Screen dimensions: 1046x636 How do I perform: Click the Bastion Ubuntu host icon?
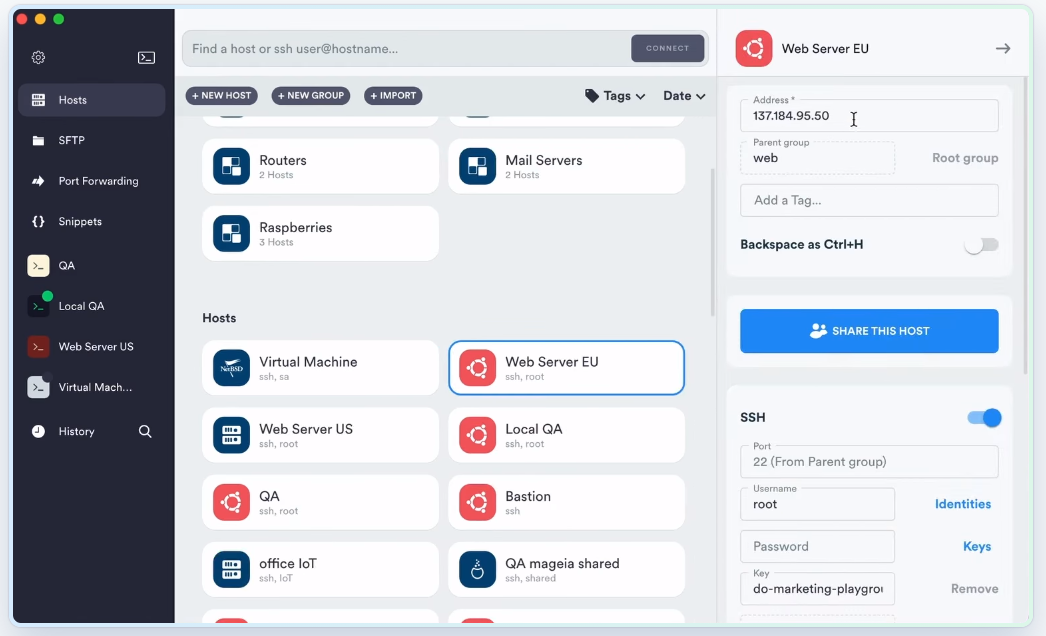tap(477, 503)
